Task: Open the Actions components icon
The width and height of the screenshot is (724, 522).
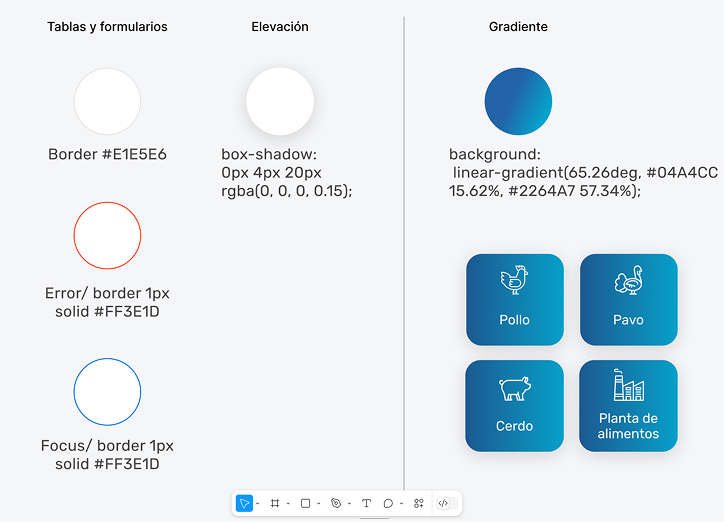Action: (419, 503)
